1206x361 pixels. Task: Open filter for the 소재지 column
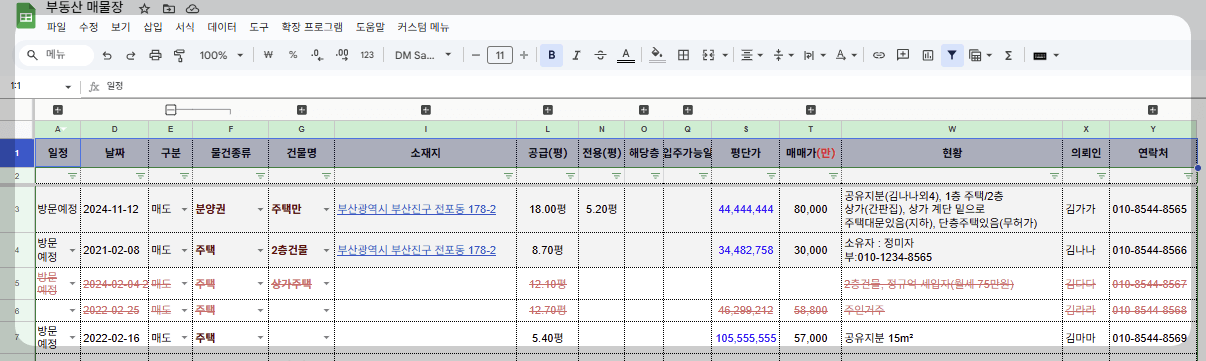[x=508, y=175]
